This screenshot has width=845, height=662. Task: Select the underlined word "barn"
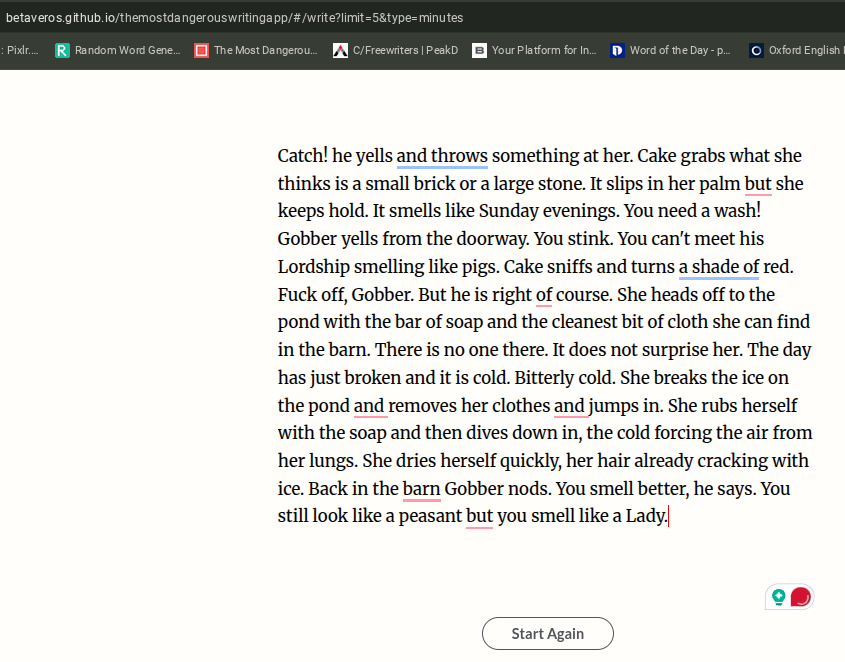(421, 489)
